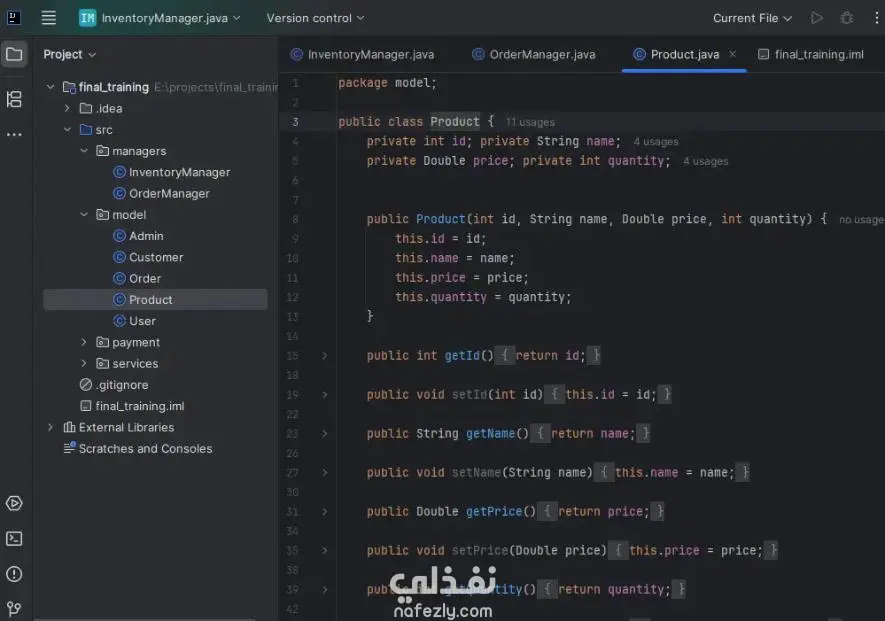Expand the .idea folder
The image size is (885, 621).
[x=67, y=108]
